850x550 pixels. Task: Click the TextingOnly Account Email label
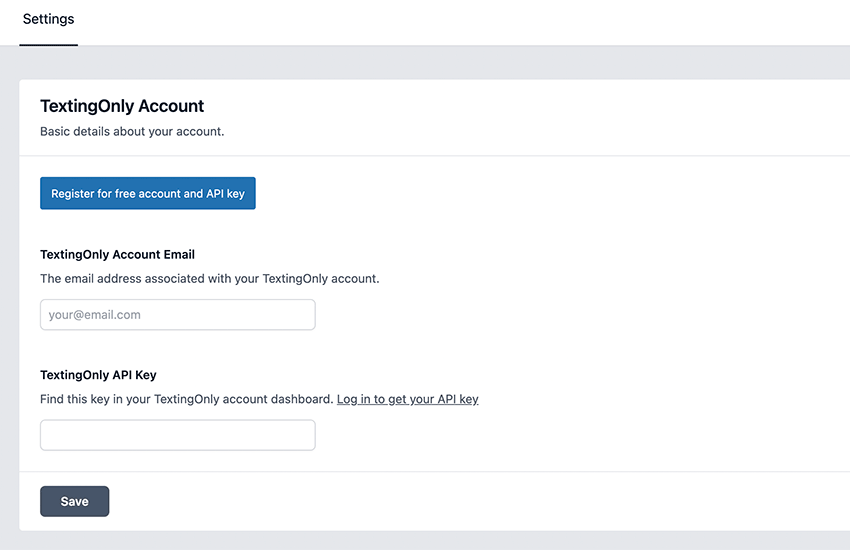[x=118, y=255]
